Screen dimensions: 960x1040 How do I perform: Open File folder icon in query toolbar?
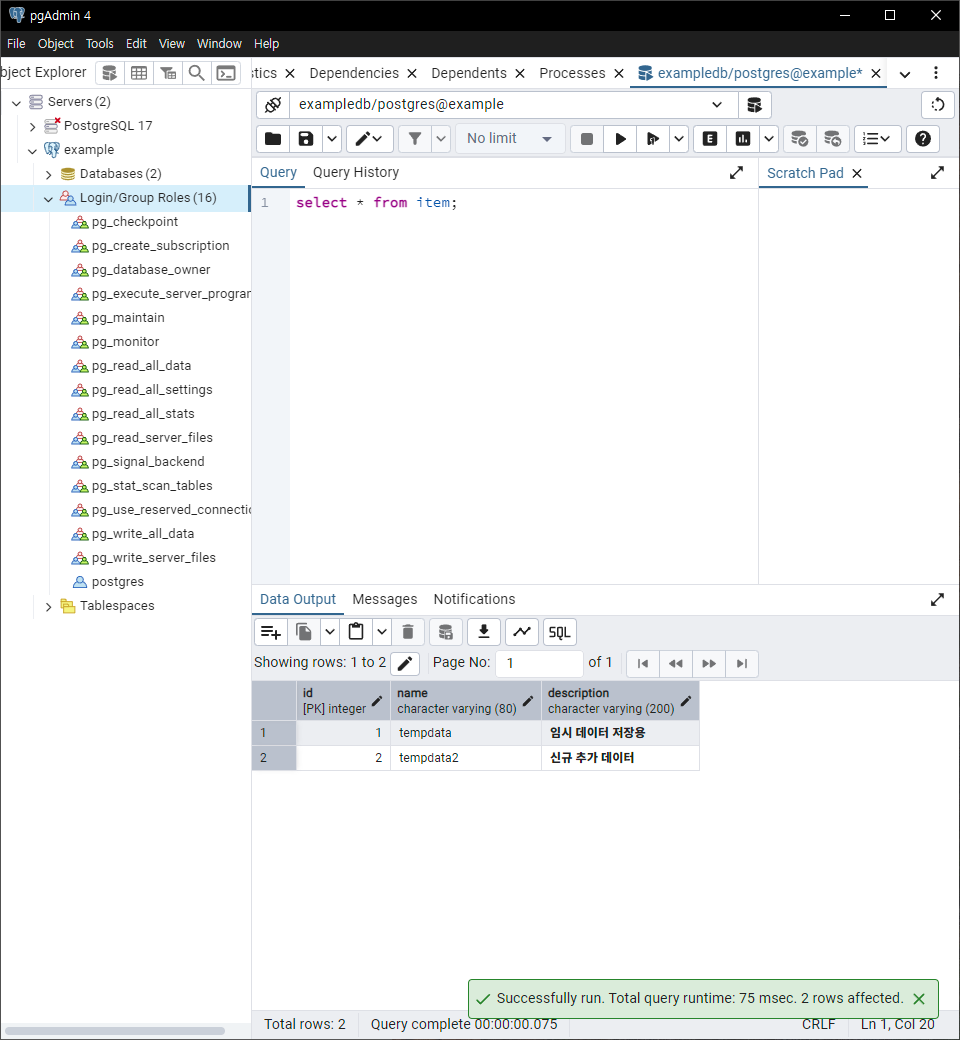pyautogui.click(x=273, y=139)
